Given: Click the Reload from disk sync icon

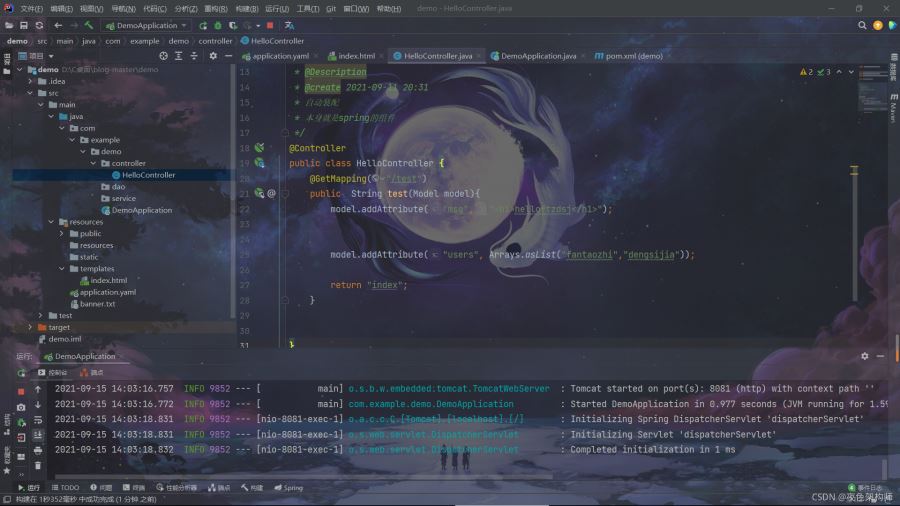Looking at the screenshot, I should click(x=39, y=25).
